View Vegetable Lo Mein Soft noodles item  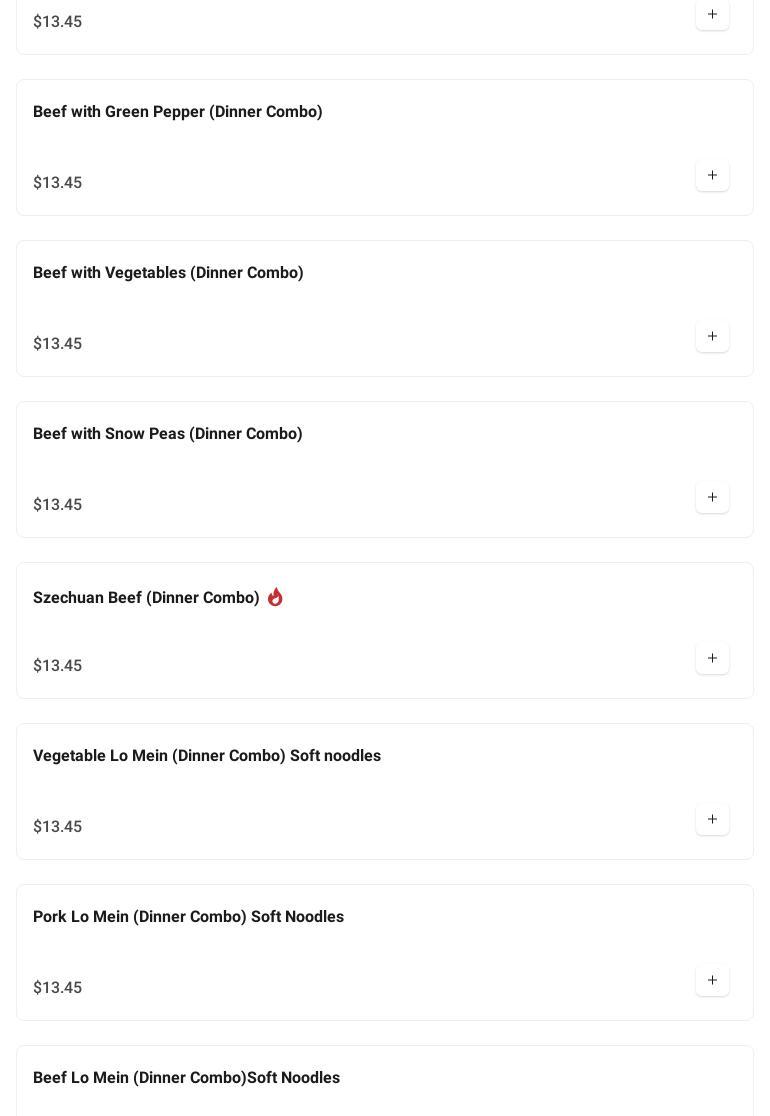tap(207, 756)
